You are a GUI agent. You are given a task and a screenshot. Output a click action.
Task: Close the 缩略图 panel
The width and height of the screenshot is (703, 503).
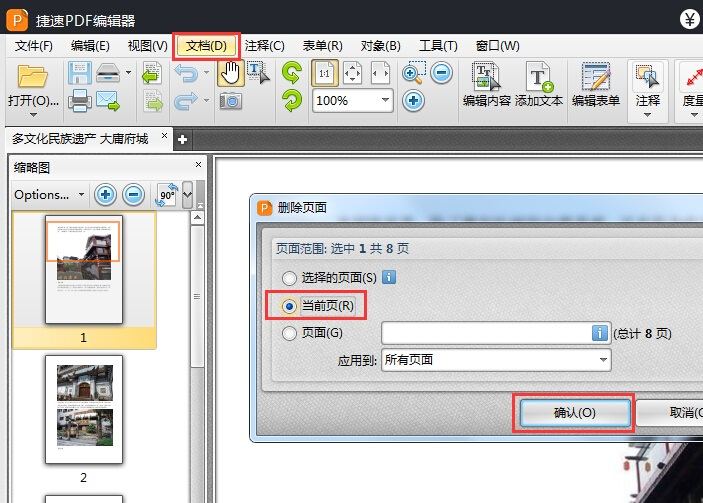198,165
